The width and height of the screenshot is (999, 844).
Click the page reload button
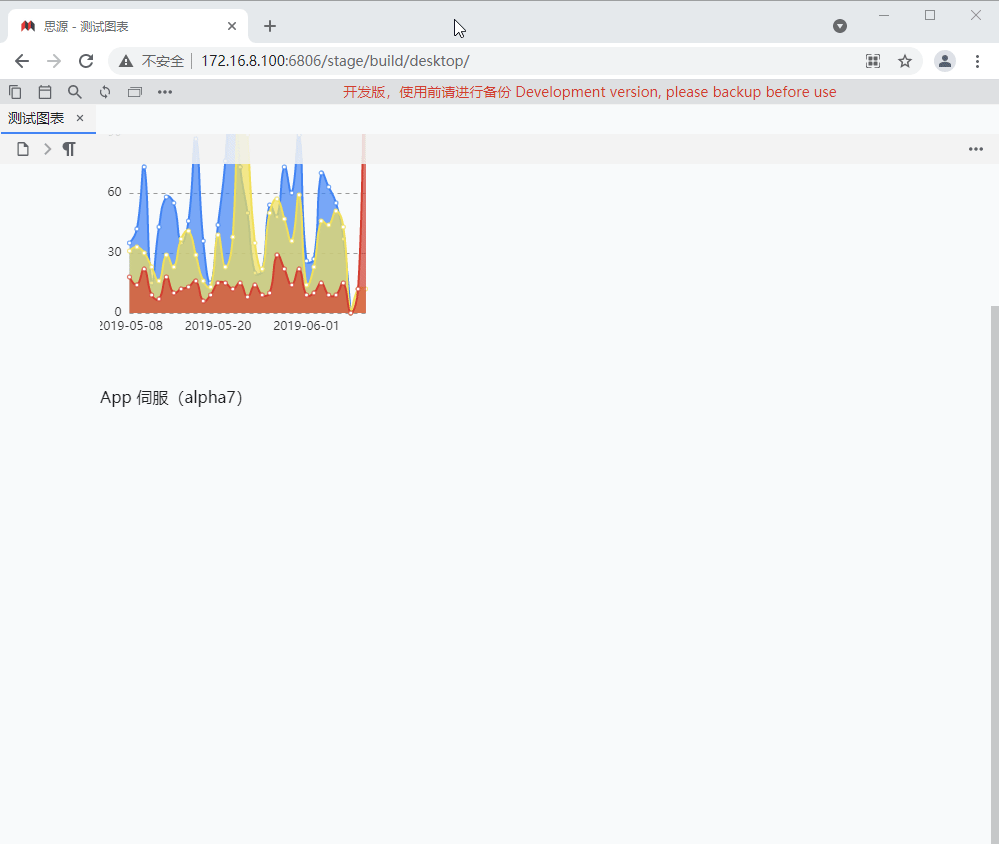[x=86, y=61]
